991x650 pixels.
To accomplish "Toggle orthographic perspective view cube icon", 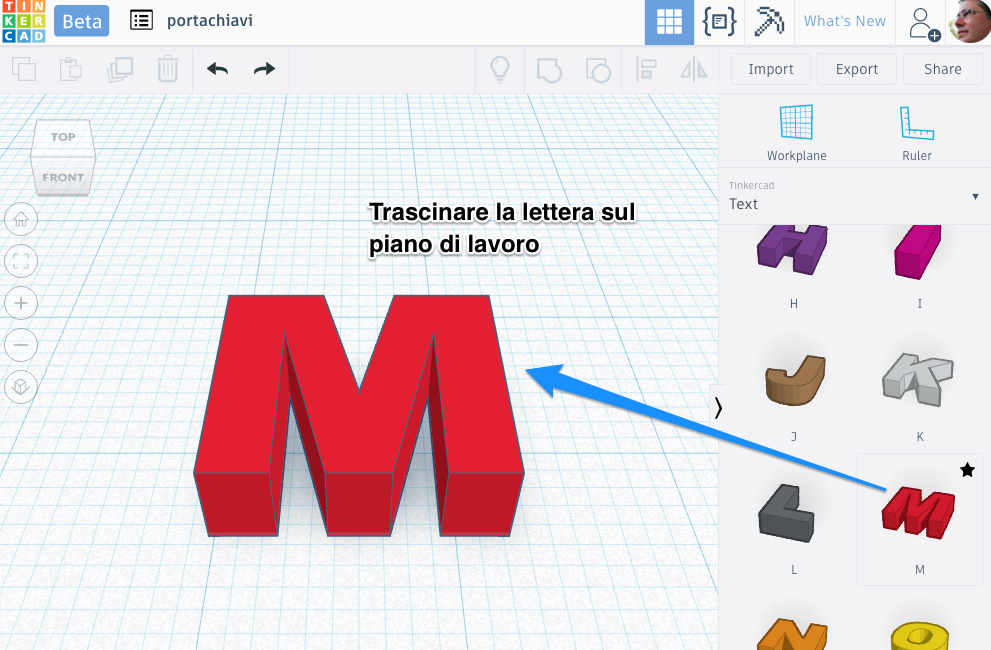I will 21,386.
